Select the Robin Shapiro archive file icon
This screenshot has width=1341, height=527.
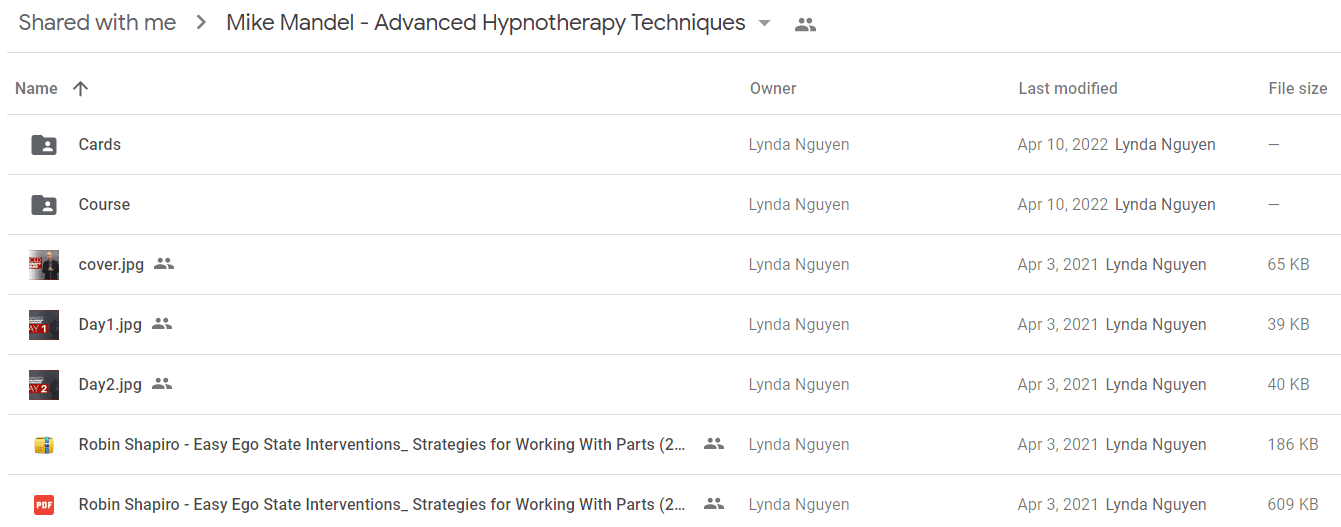[x=44, y=445]
